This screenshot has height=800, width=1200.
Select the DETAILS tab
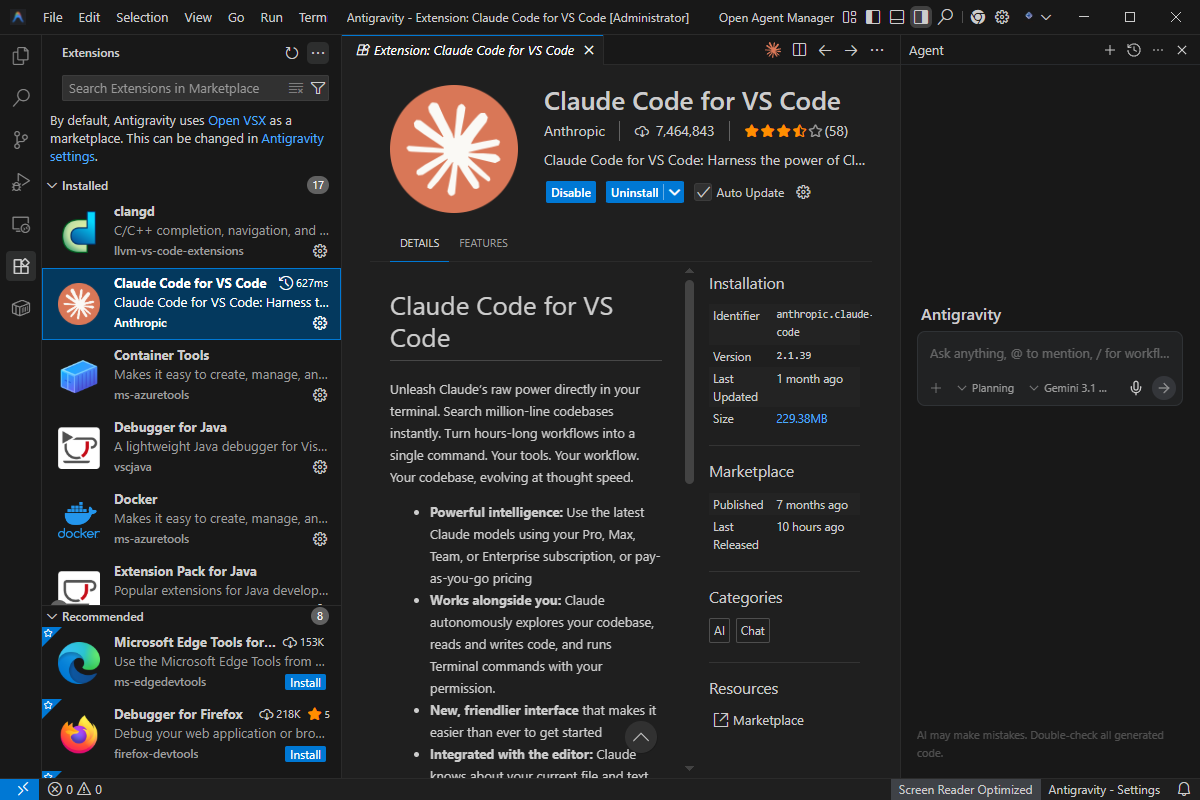(x=419, y=243)
